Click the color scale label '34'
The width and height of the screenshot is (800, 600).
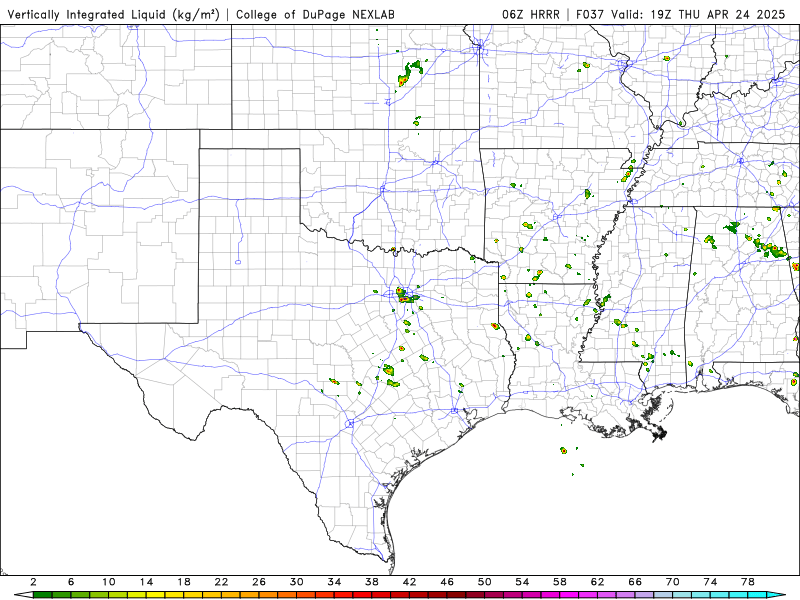335,582
